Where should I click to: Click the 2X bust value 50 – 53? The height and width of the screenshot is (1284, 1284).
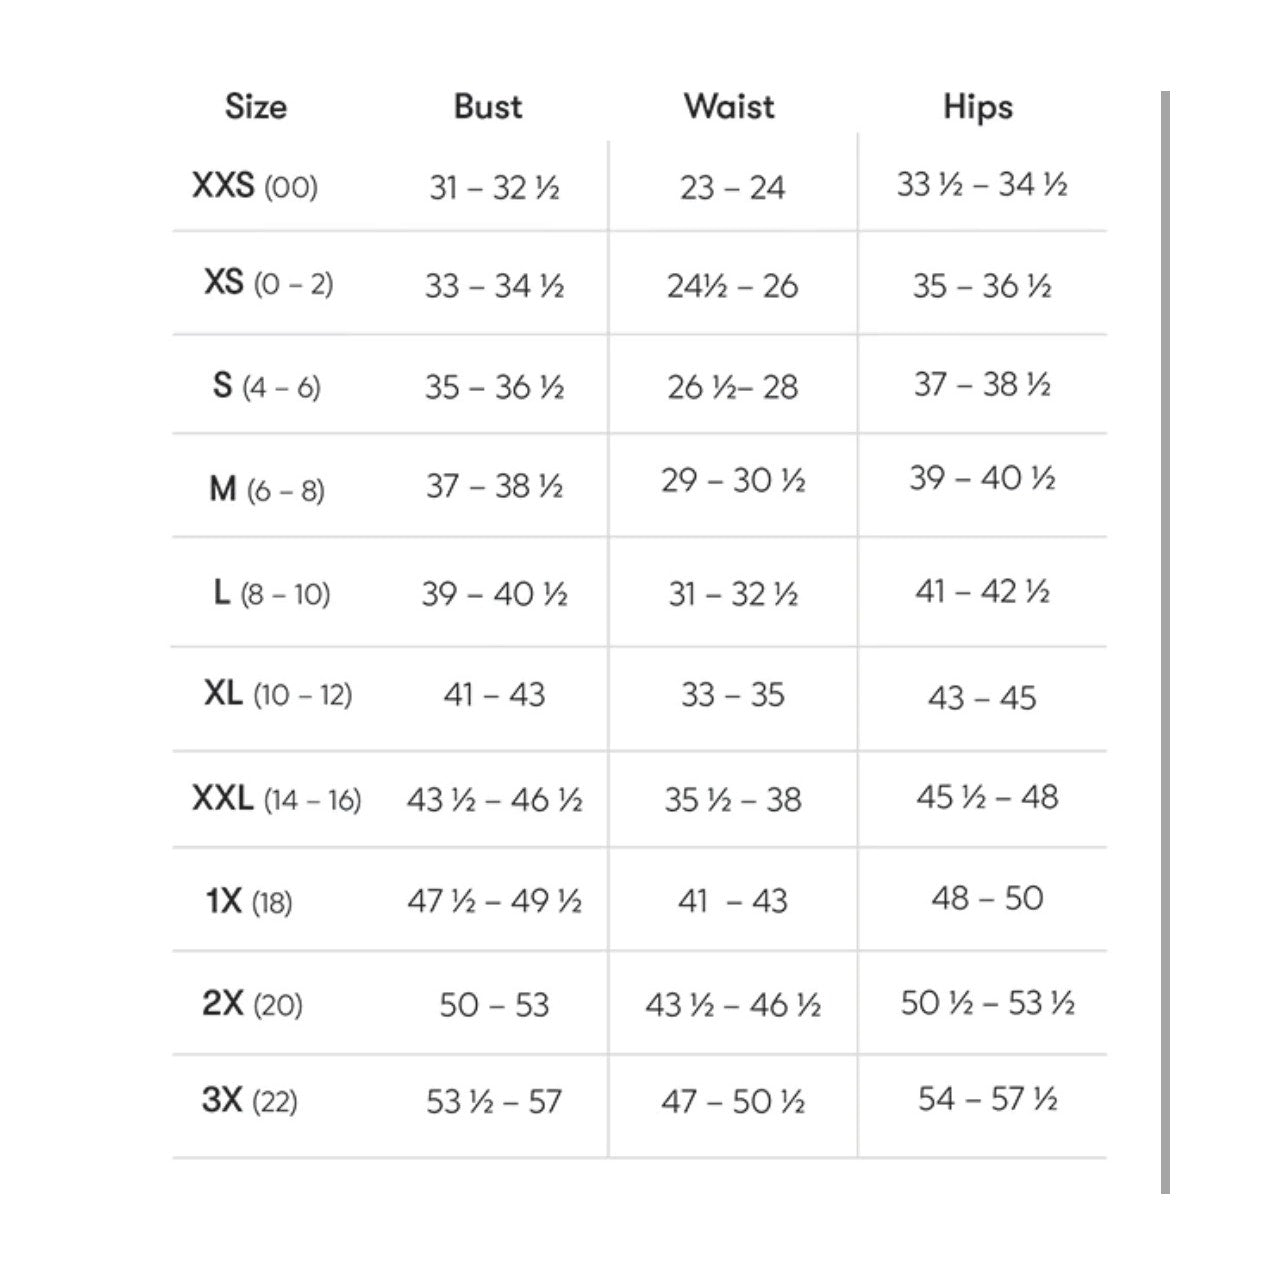[494, 1004]
